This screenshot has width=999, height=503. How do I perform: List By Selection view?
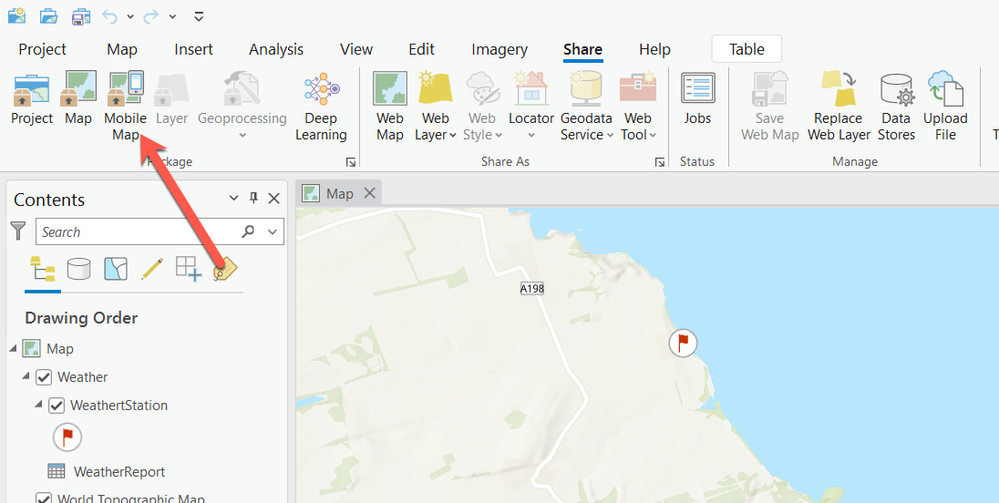(115, 268)
